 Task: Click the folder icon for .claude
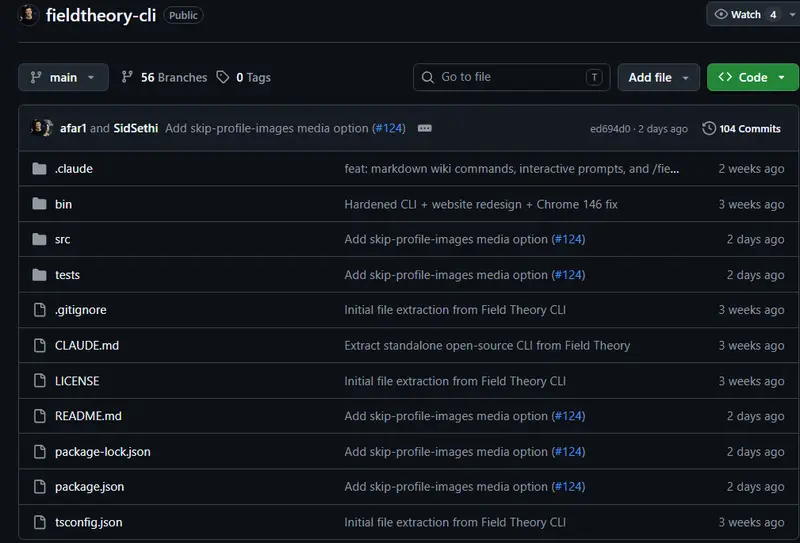[39, 168]
